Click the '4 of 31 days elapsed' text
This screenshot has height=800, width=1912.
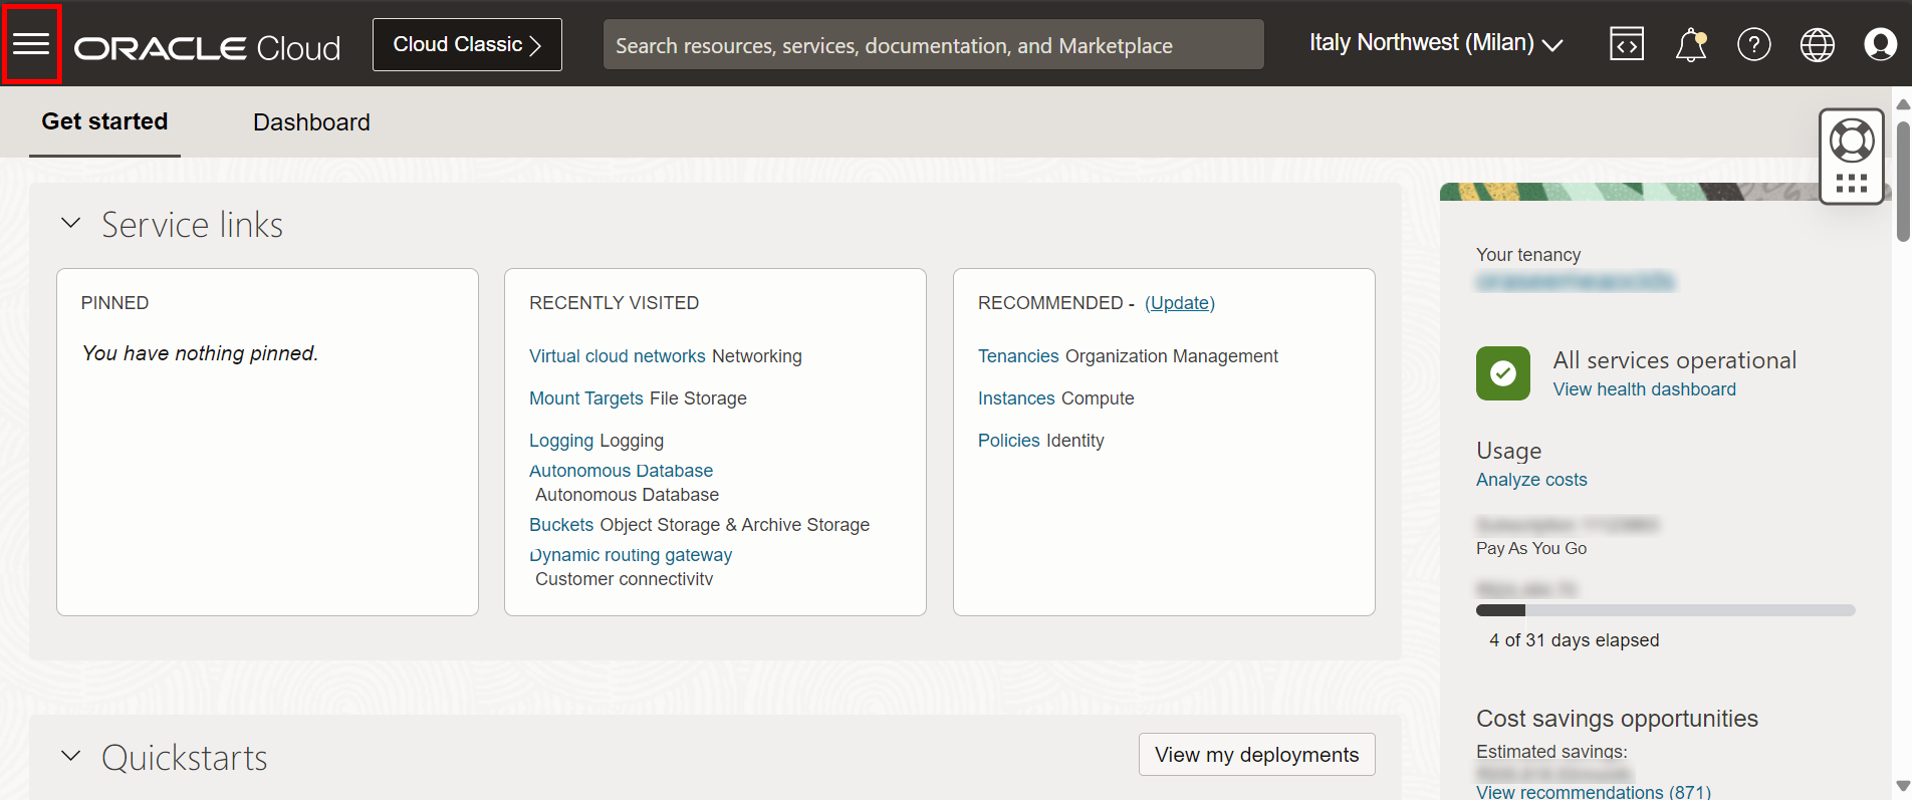coord(1574,640)
